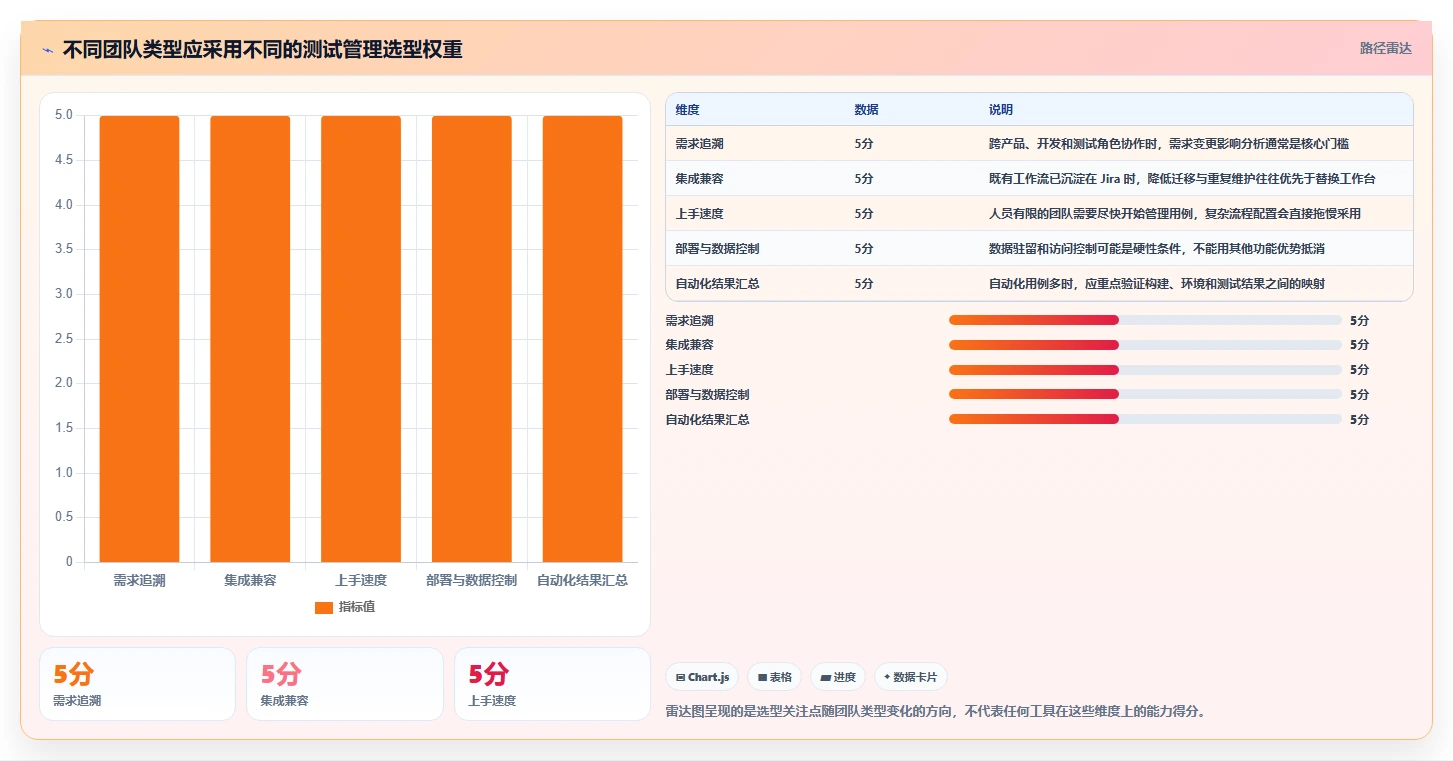1453x761 pixels.
Task: Click the 路径雷达 label in header
Action: point(1385,48)
